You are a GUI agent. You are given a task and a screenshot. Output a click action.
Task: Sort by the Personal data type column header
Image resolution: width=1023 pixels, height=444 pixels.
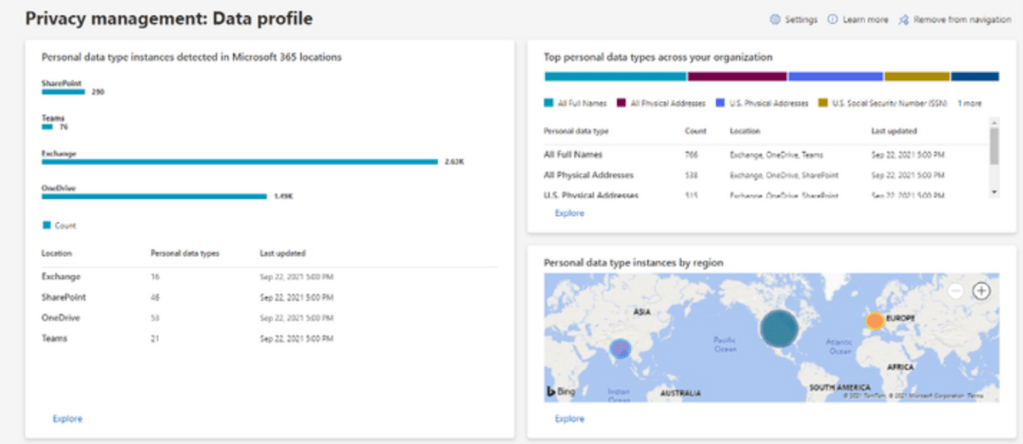(x=575, y=130)
